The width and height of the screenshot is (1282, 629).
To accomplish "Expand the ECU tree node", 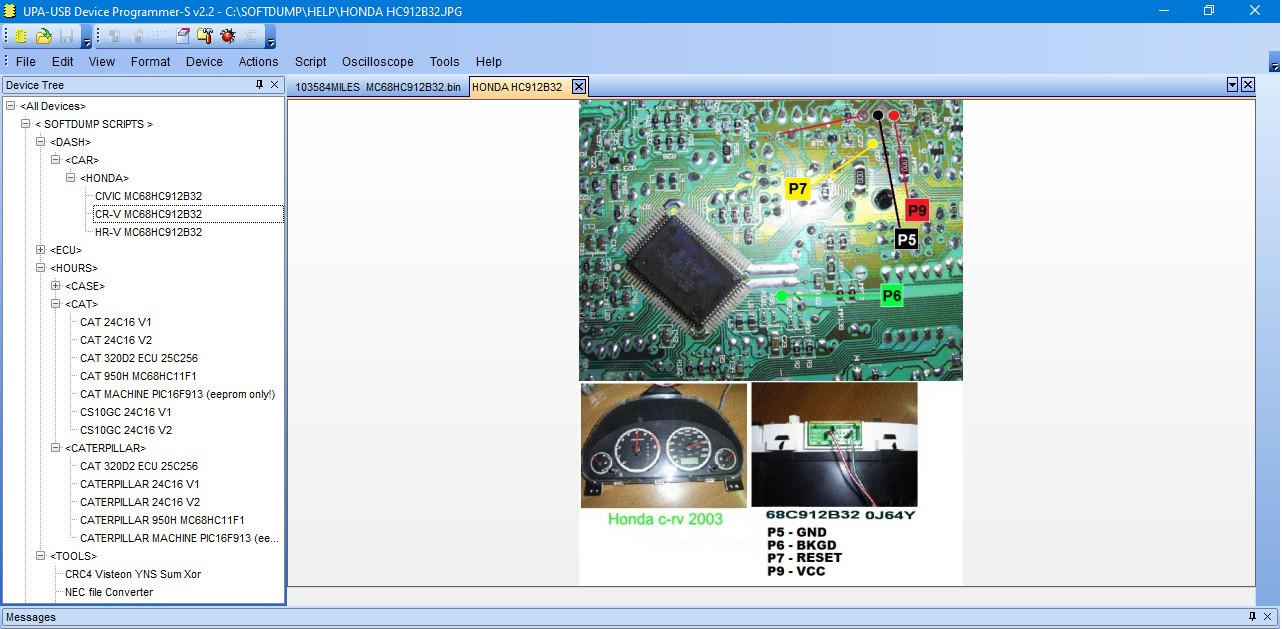I will 41,250.
